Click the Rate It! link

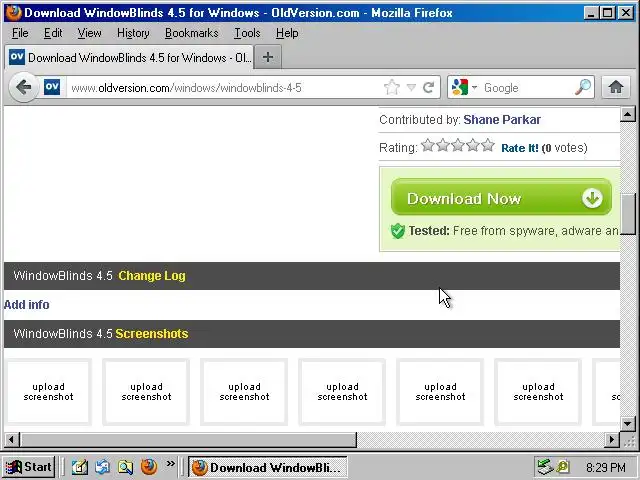point(520,148)
